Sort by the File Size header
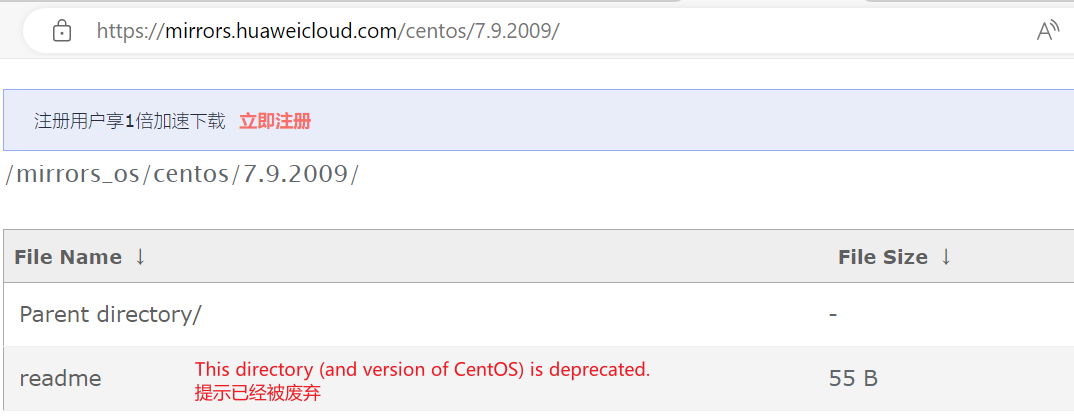This screenshot has height=418, width=1074. point(883,257)
